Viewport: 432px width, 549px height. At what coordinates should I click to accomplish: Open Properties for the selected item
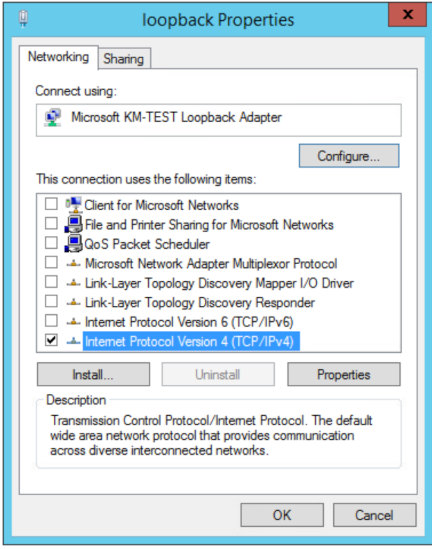click(x=343, y=375)
